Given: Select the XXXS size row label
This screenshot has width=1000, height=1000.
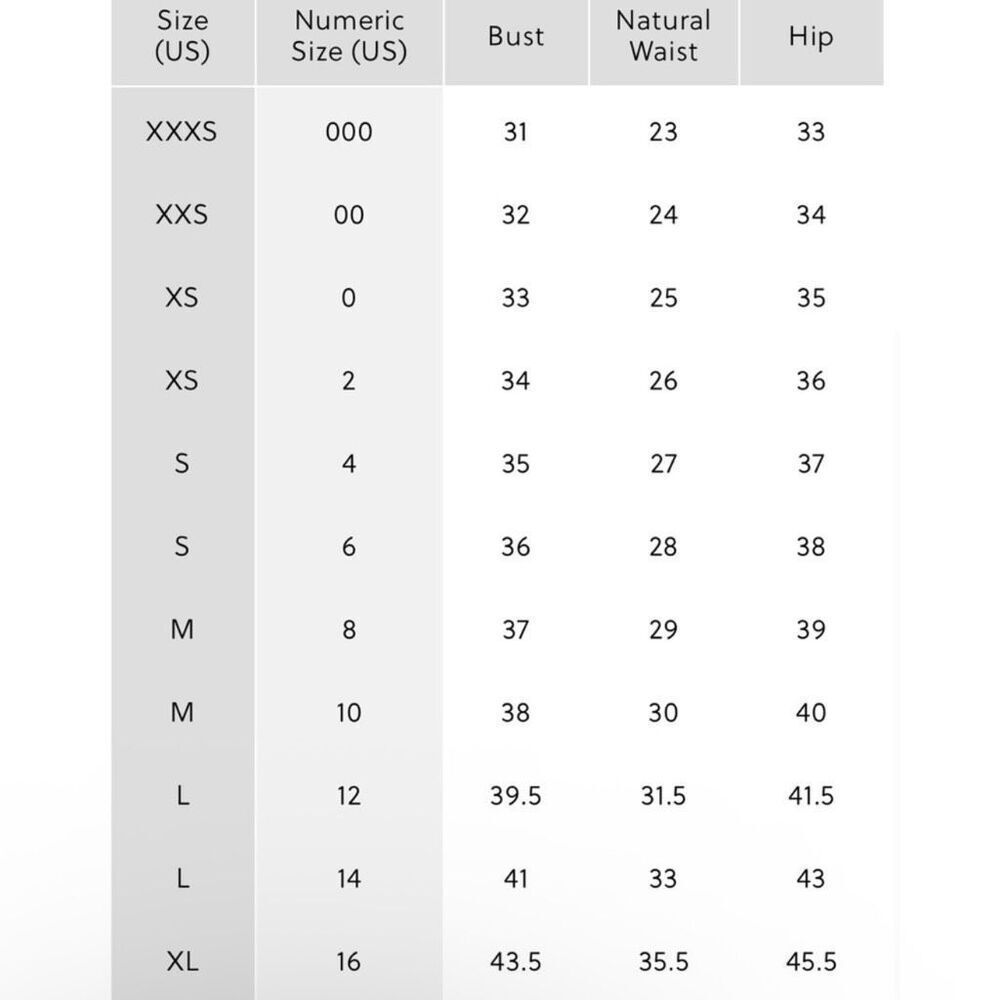Looking at the screenshot, I should click(182, 132).
